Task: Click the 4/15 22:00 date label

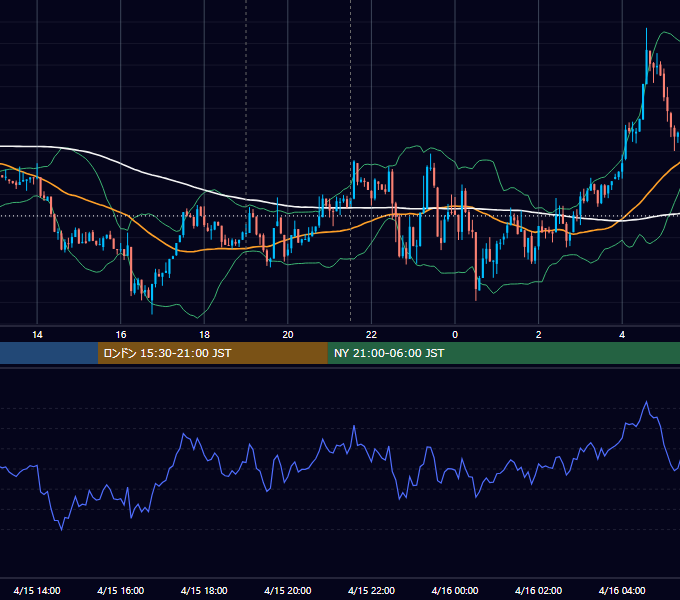Action: pyautogui.click(x=371, y=590)
